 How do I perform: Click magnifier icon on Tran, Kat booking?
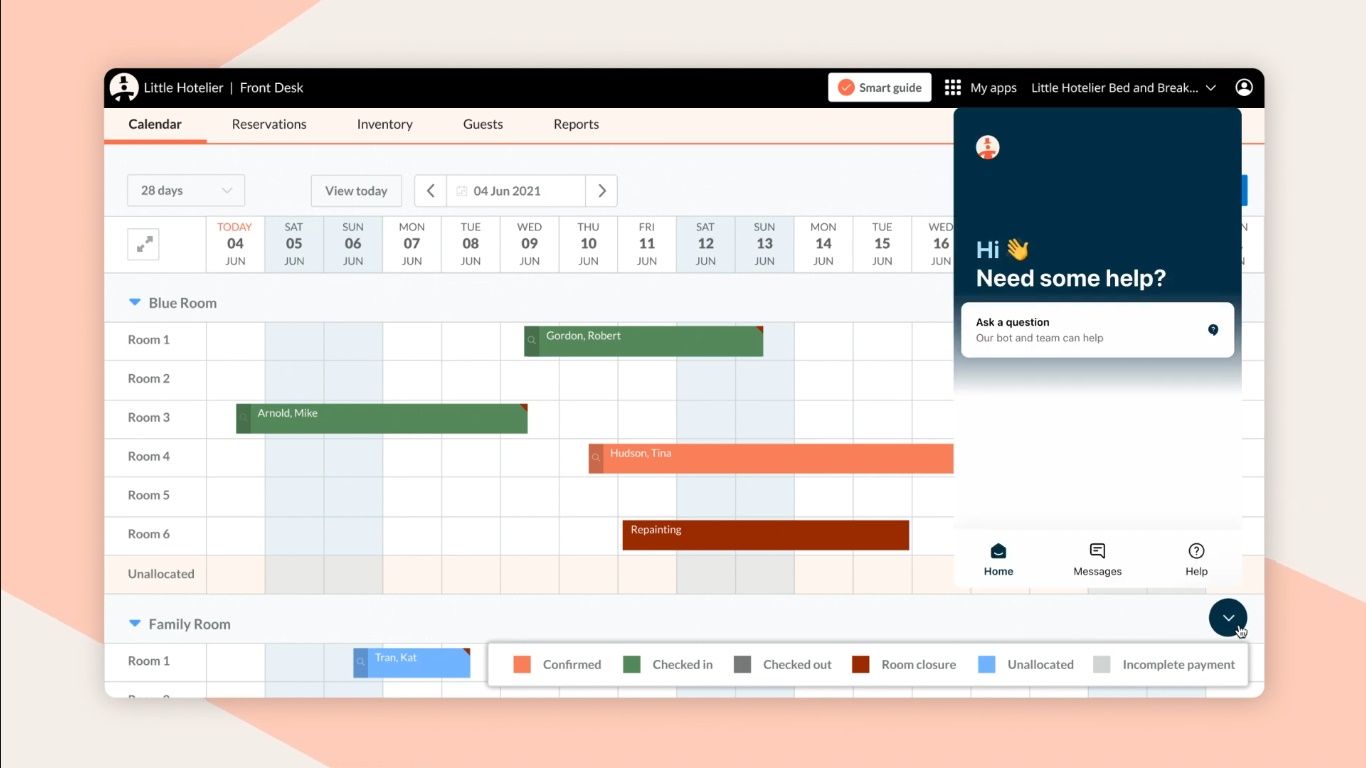click(x=361, y=663)
